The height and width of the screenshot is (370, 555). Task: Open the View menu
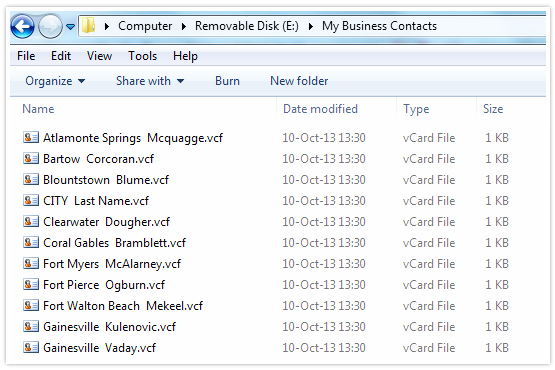pos(99,56)
